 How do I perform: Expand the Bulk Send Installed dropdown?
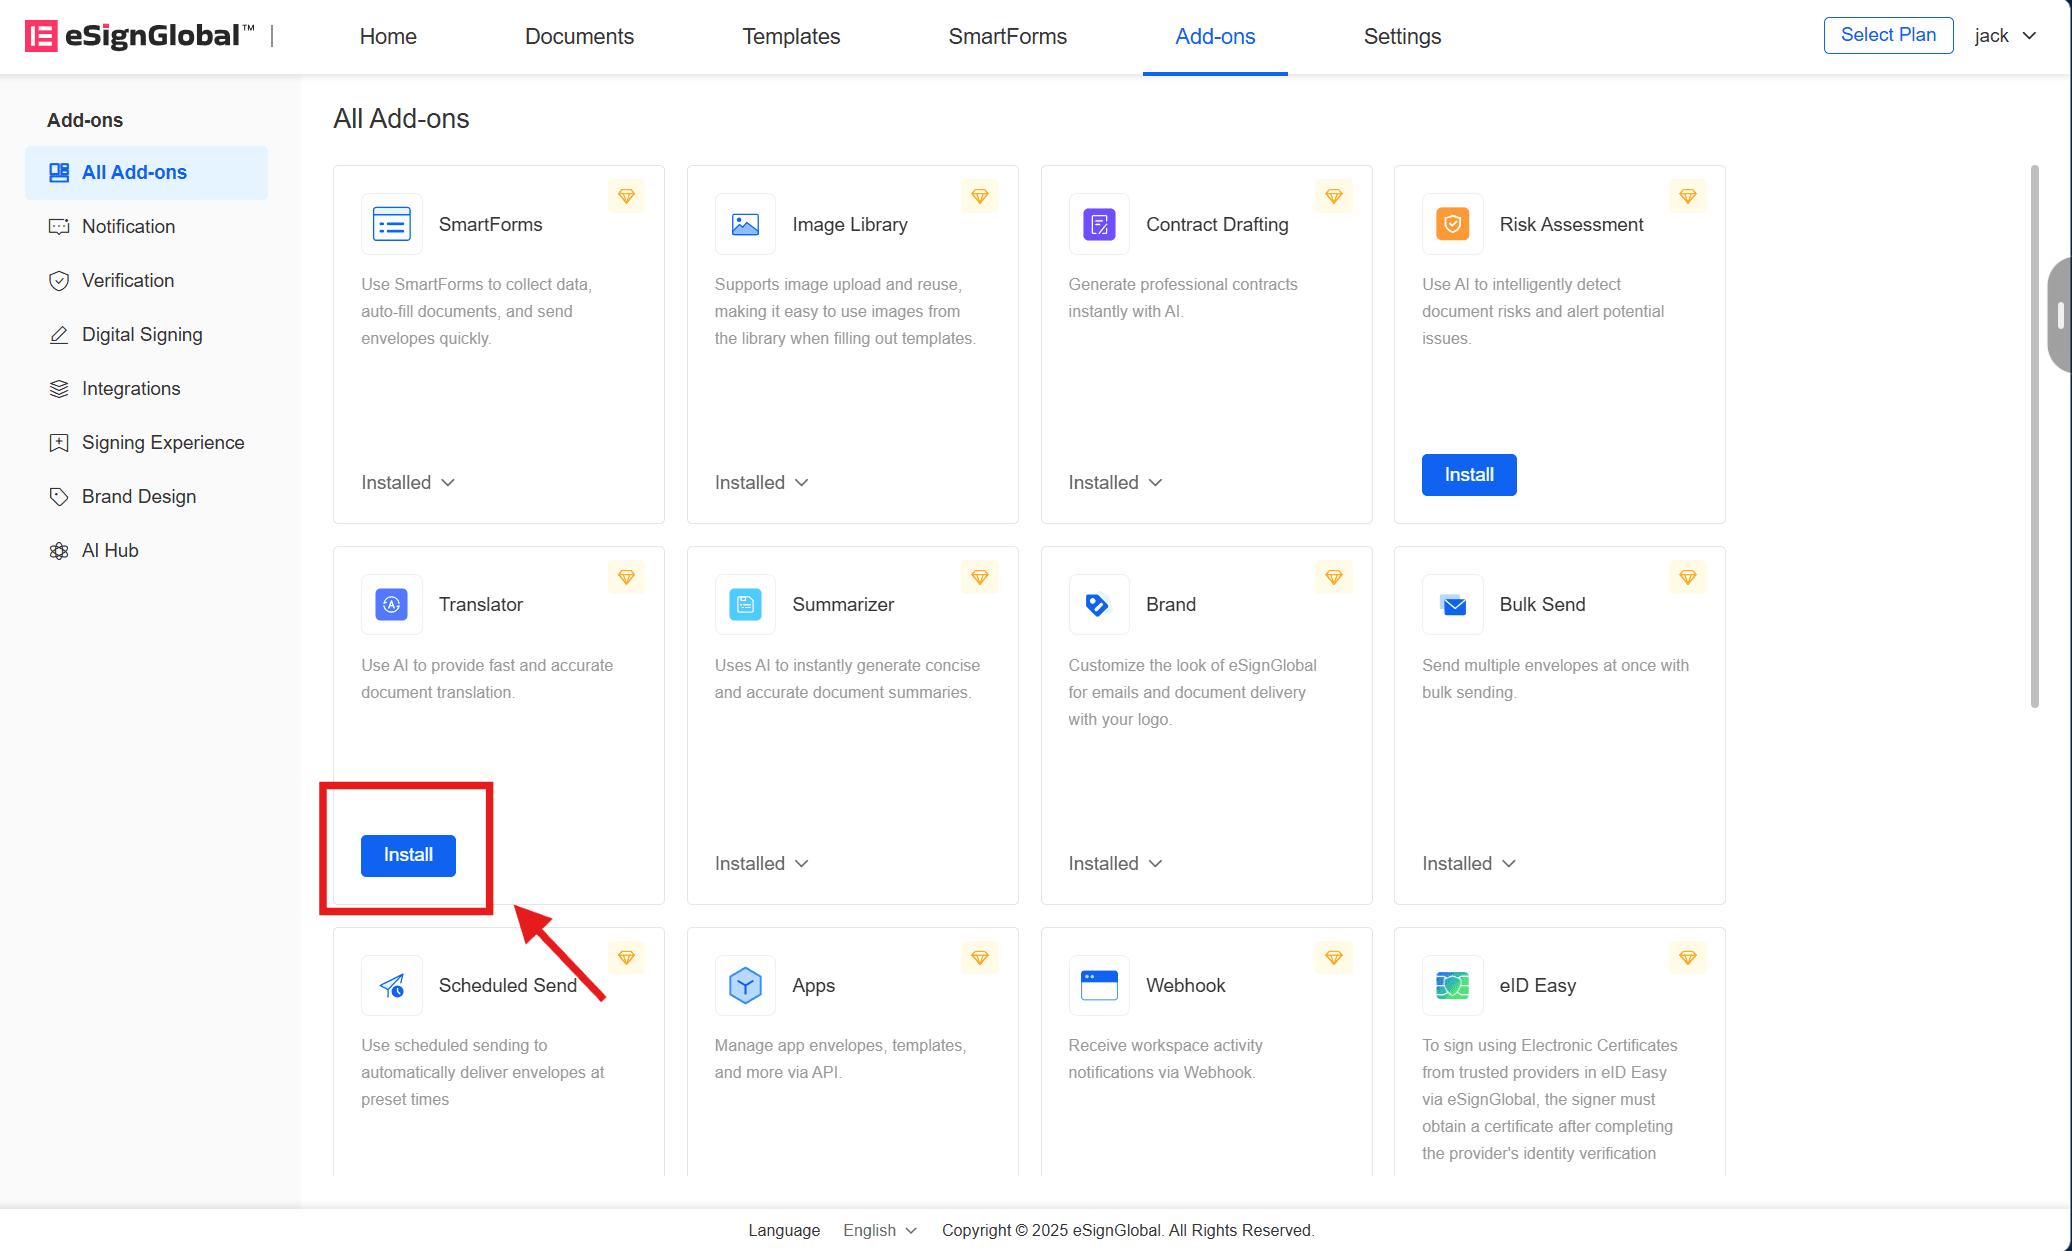pyautogui.click(x=1469, y=863)
